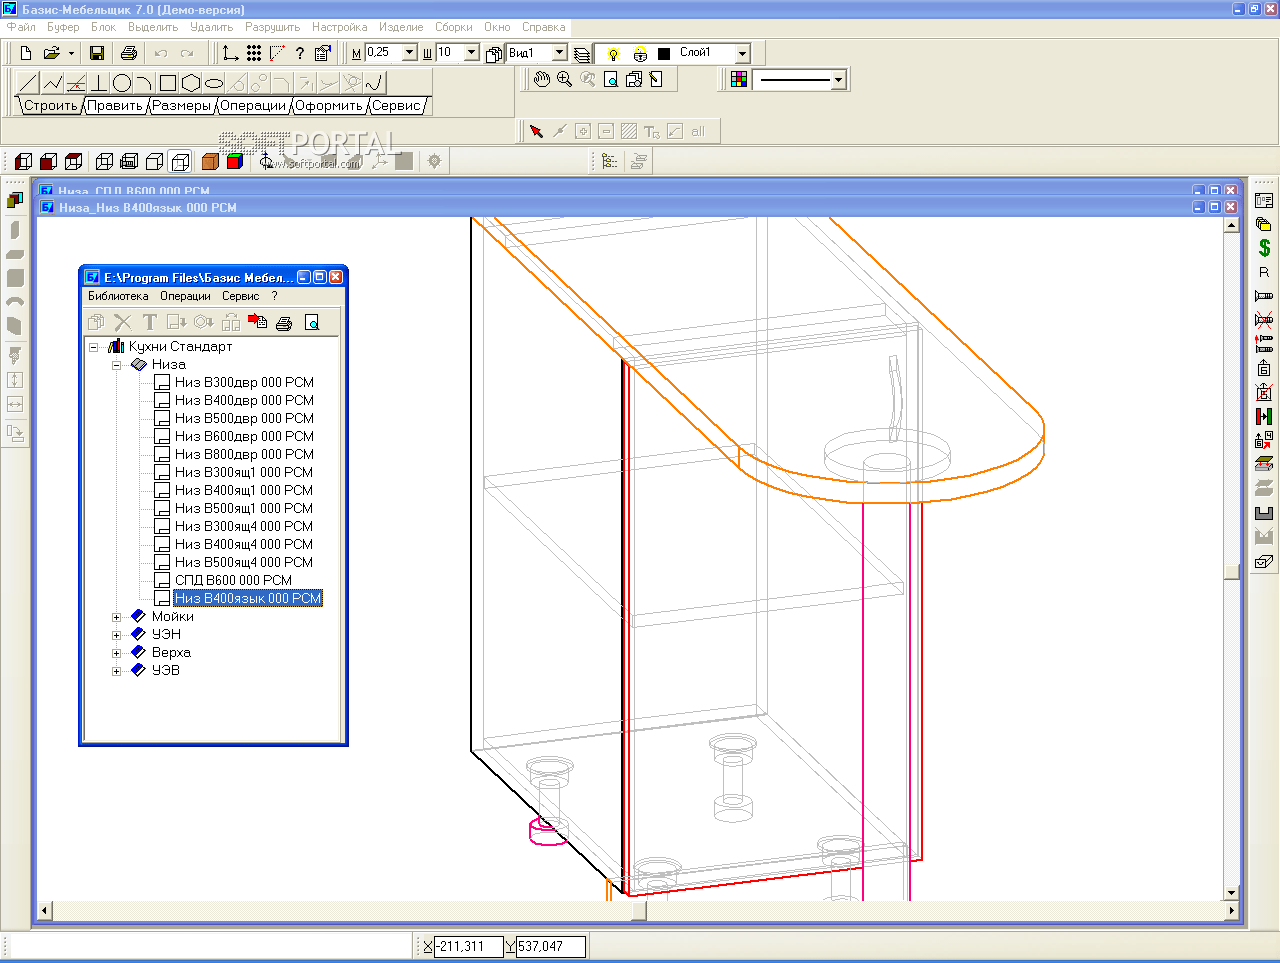Collapse the Кухни Стандарт tree node
The width and height of the screenshot is (1280, 963).
(x=94, y=347)
